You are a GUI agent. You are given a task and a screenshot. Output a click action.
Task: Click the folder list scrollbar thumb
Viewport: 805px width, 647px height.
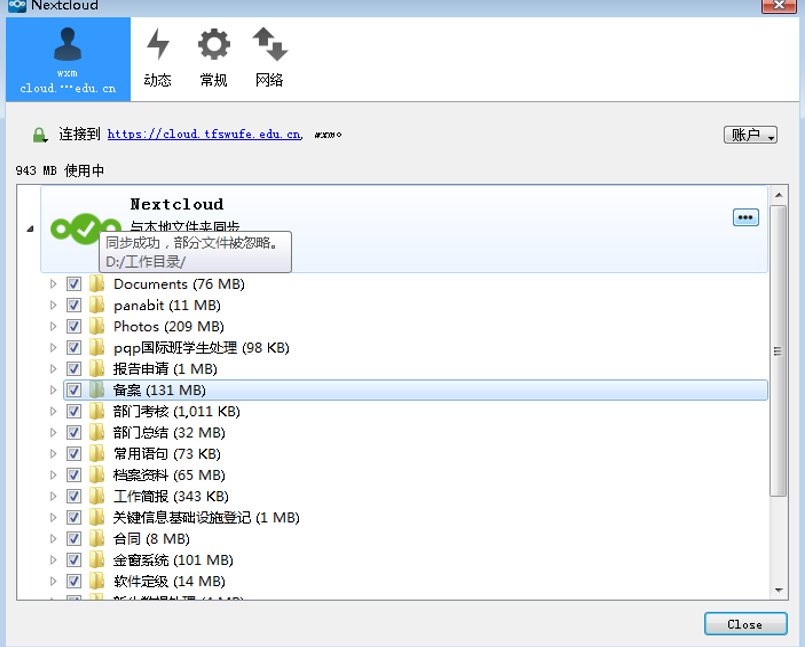tap(778, 351)
